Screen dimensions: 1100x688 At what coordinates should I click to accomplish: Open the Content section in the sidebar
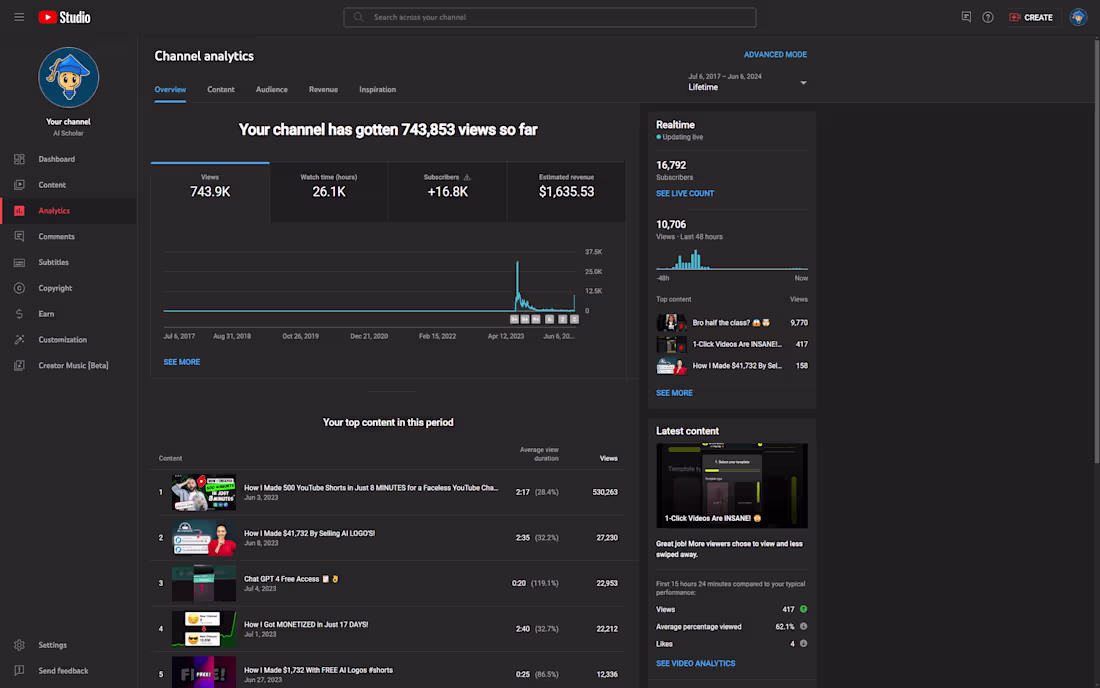[53, 184]
